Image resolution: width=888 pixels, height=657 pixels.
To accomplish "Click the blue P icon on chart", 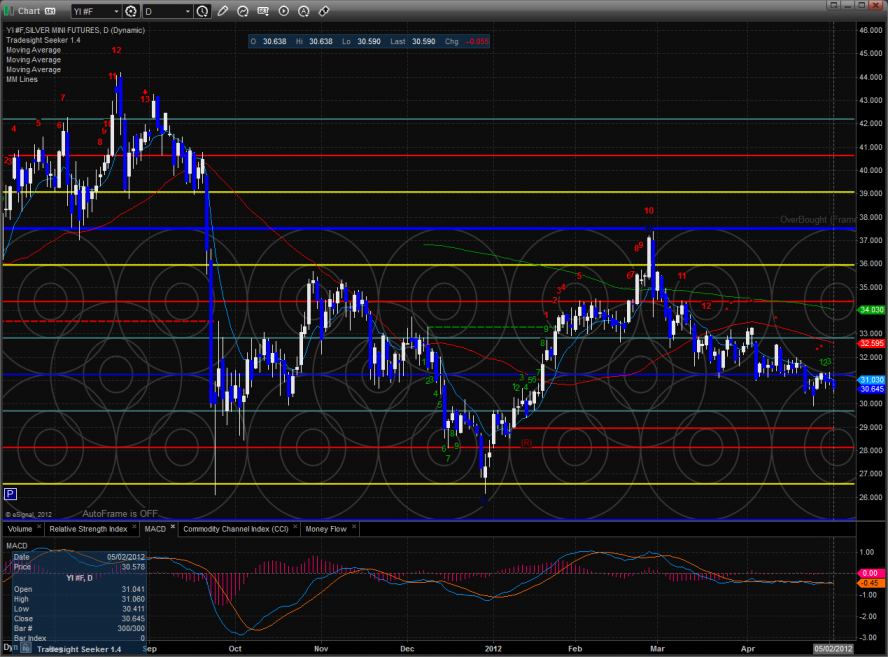I will 10,494.
